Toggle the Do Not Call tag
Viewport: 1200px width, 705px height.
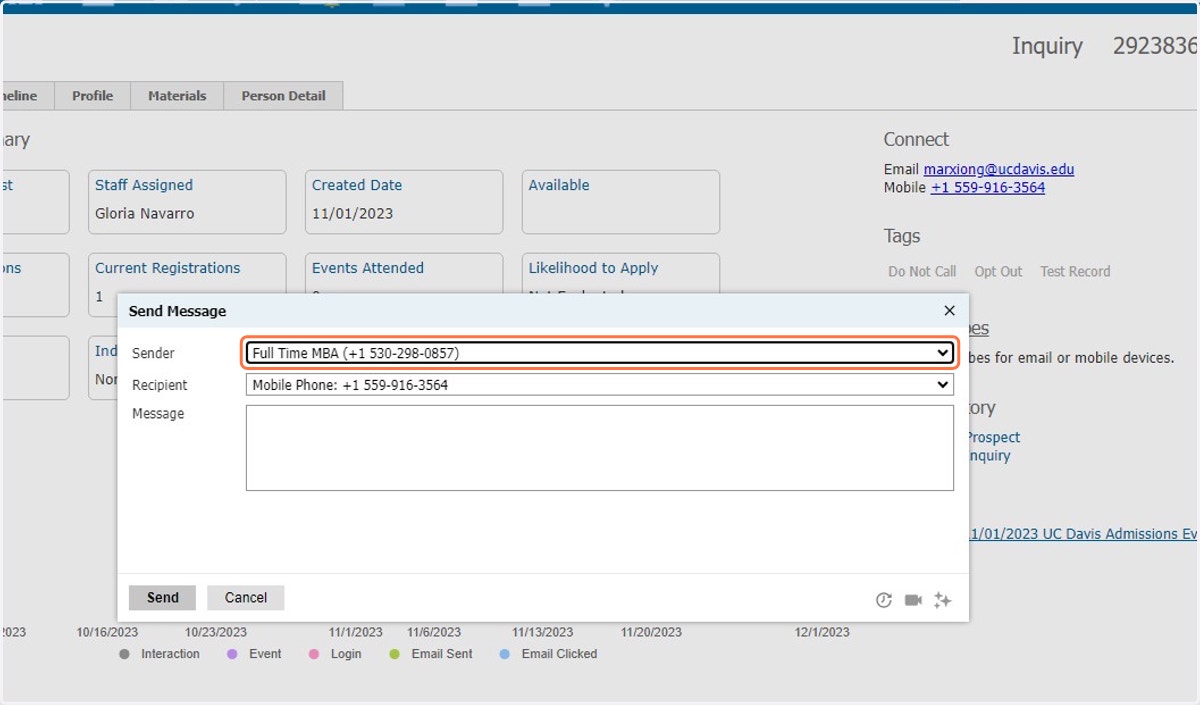tap(922, 271)
